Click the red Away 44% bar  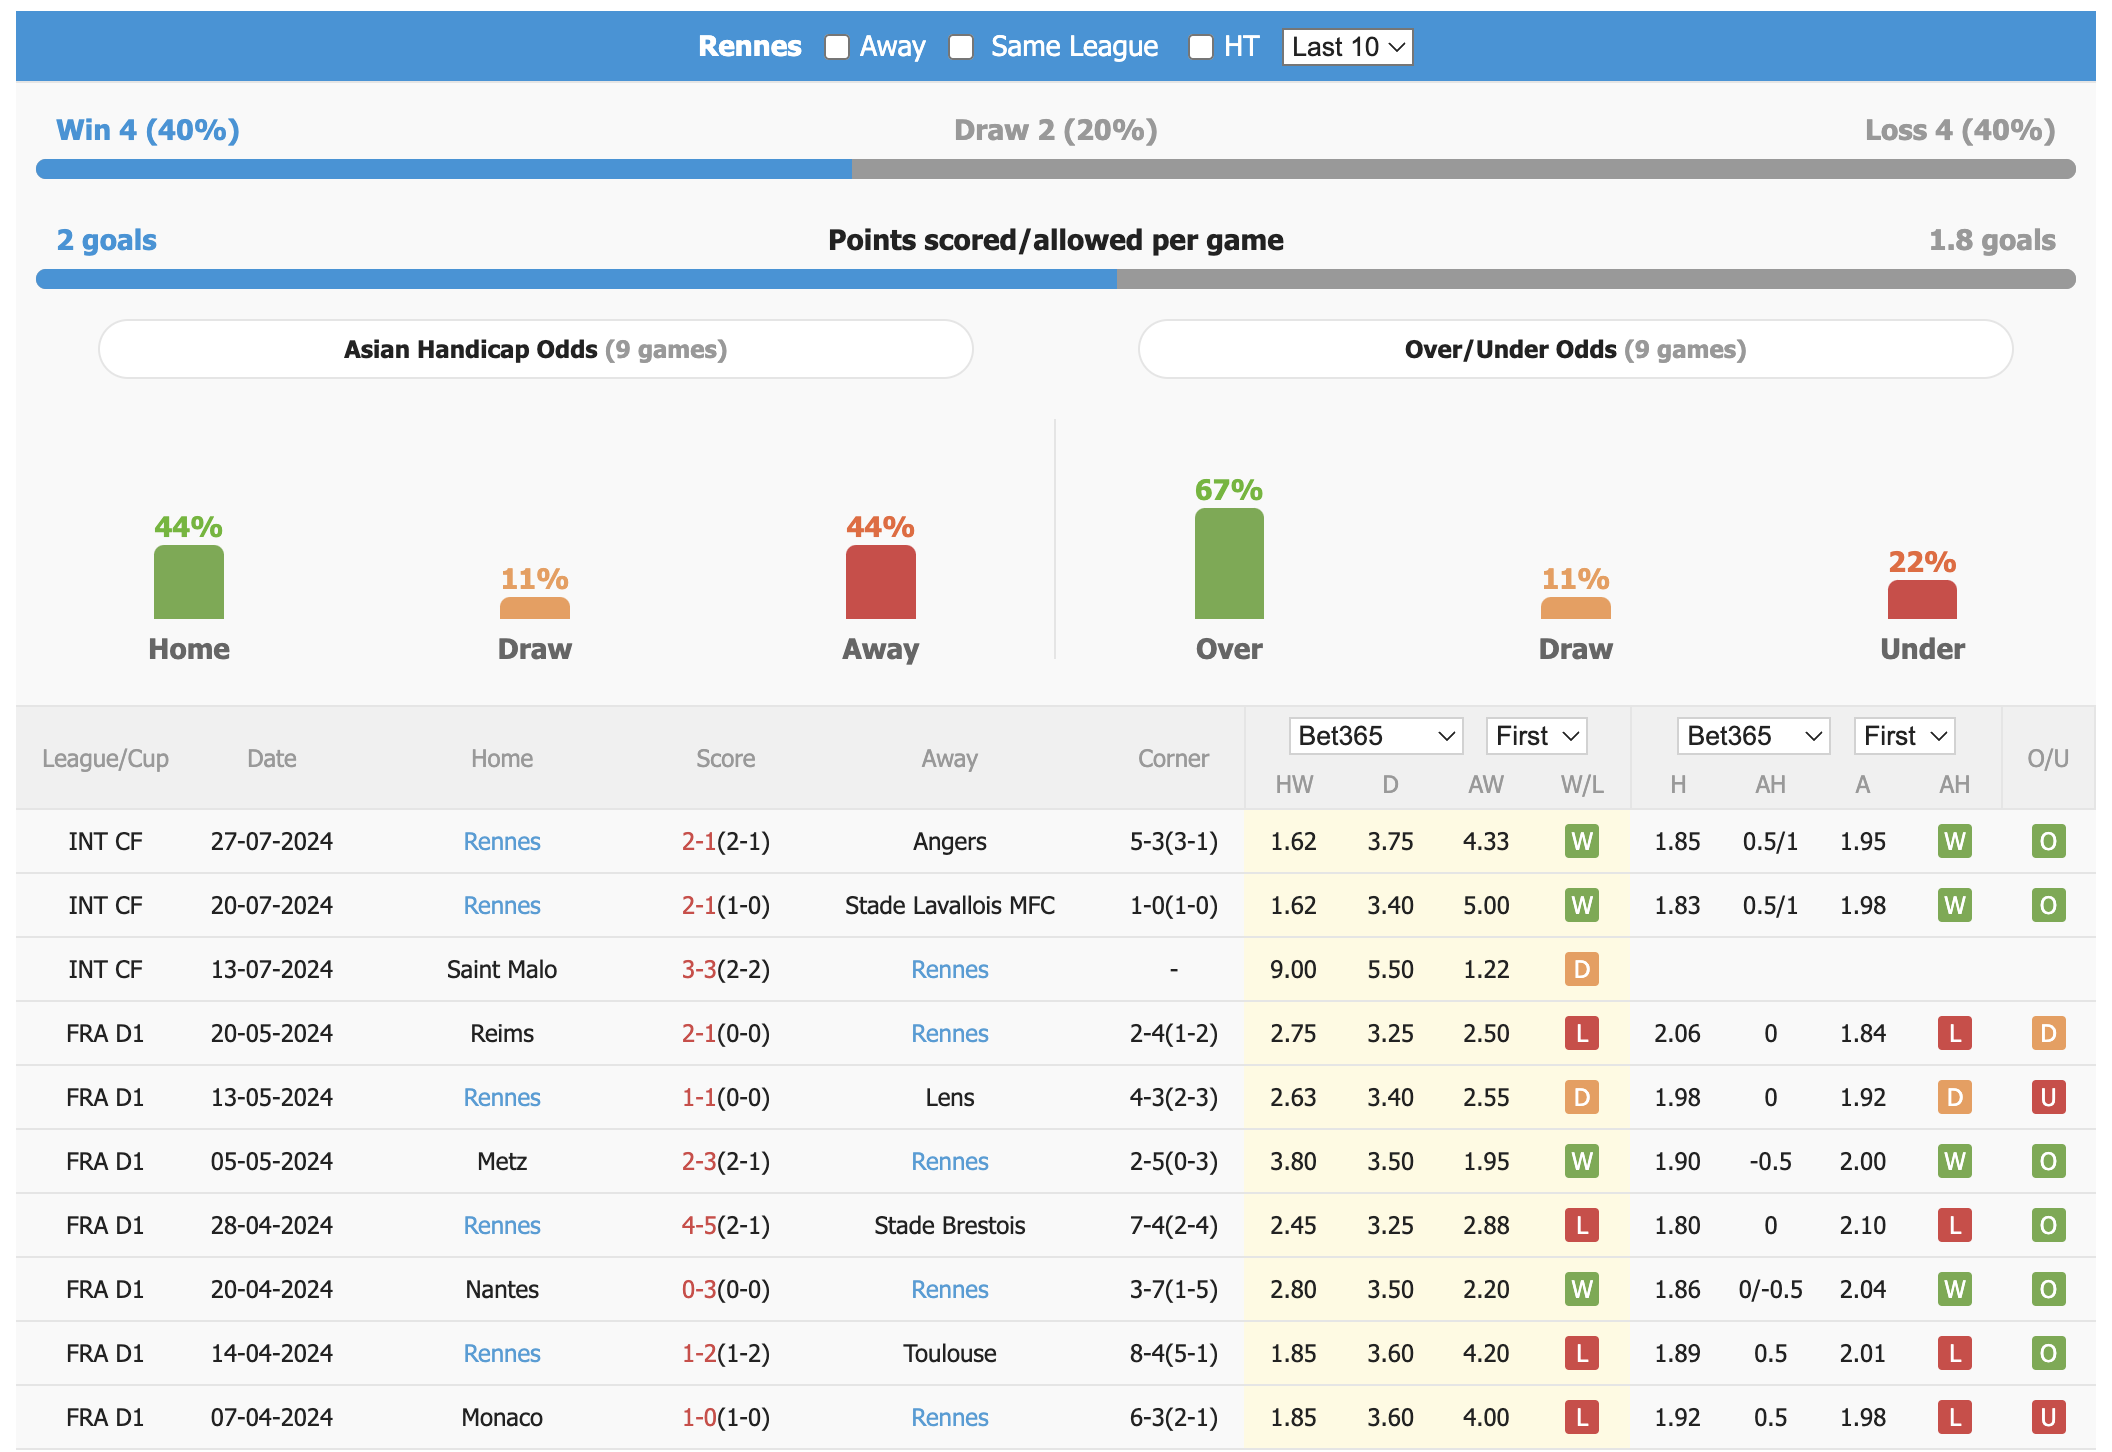(x=881, y=582)
